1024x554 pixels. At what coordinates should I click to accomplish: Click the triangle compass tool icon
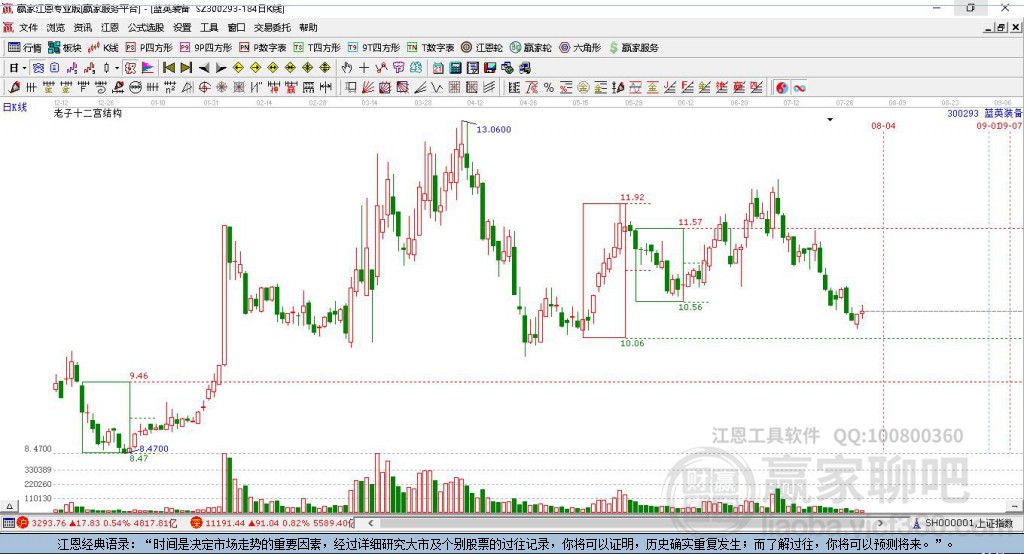(187, 88)
